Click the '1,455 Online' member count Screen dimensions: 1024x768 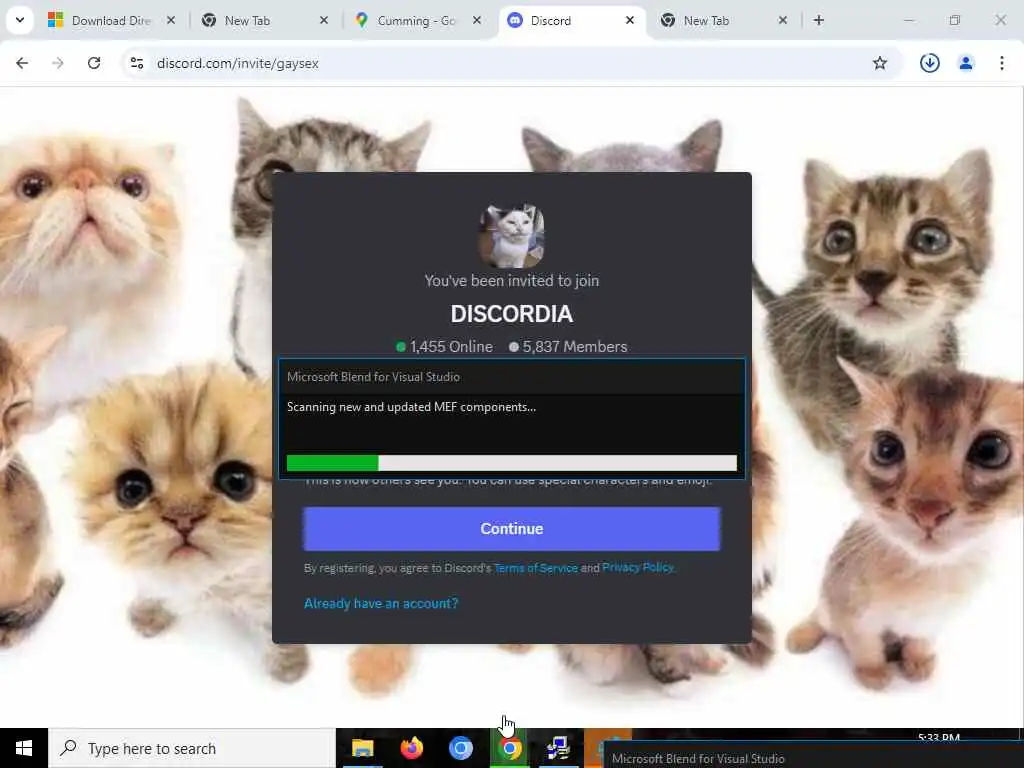[444, 347]
